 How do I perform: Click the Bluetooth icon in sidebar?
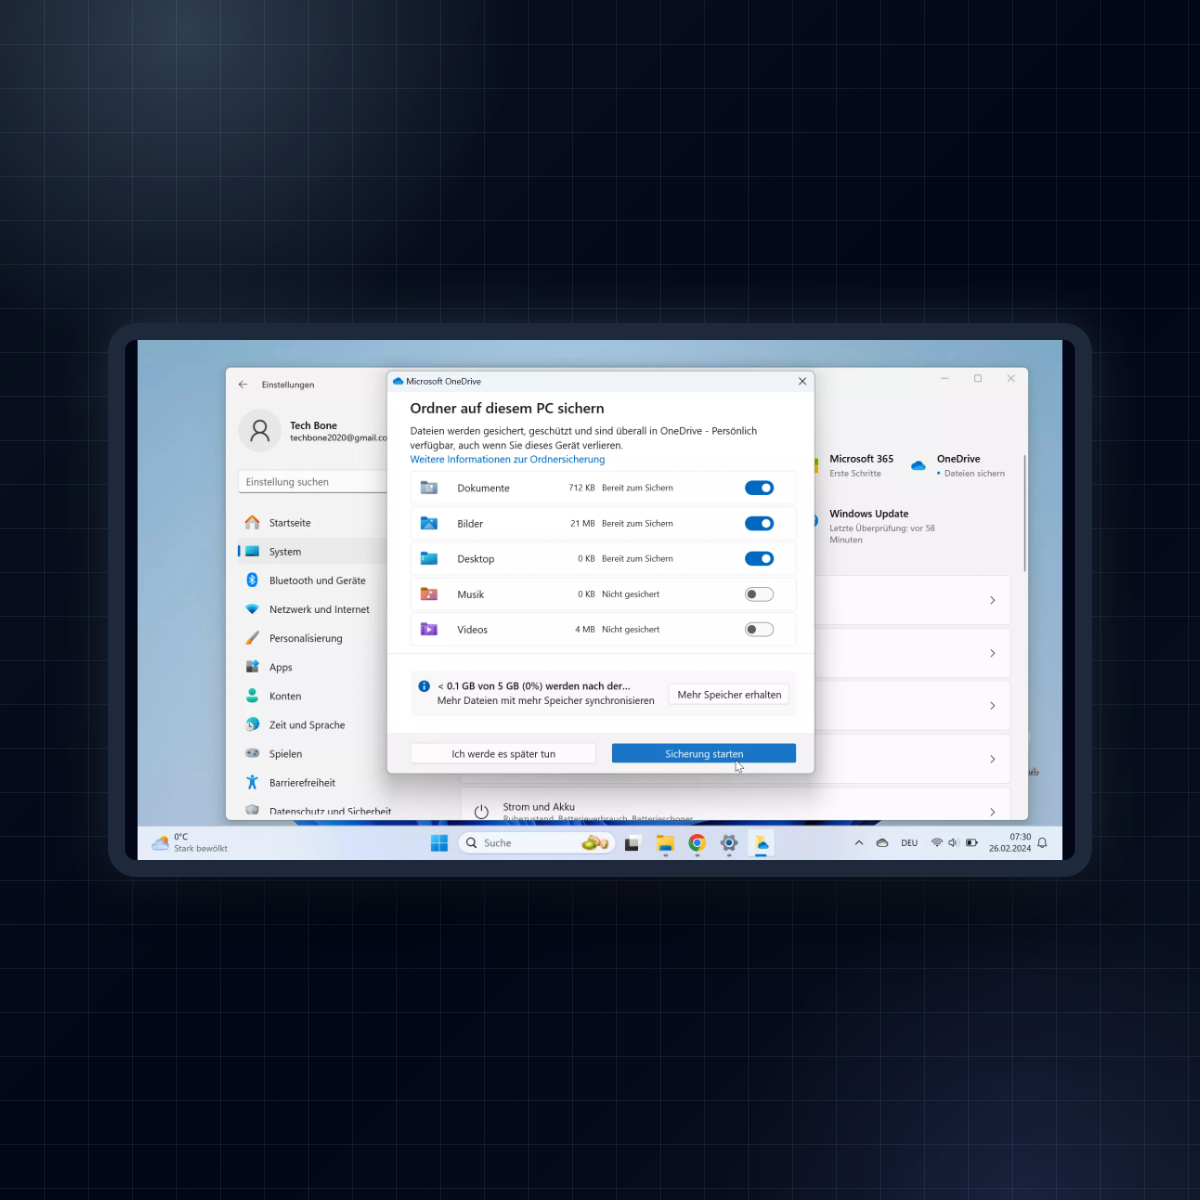252,580
